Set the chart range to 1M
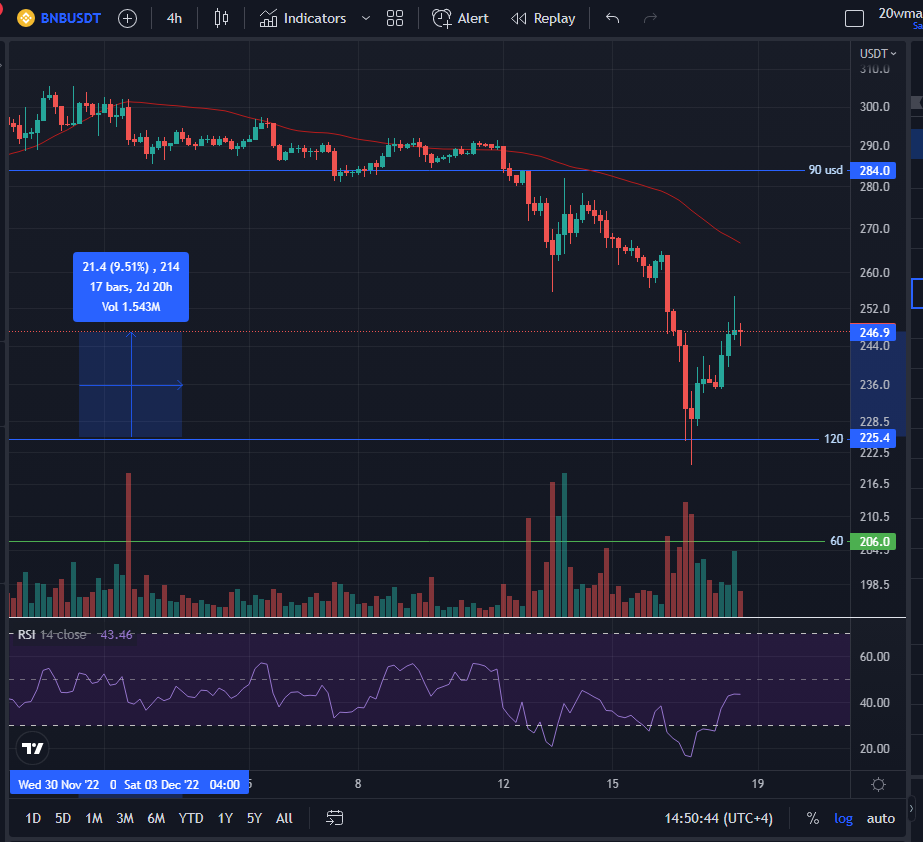 94,818
